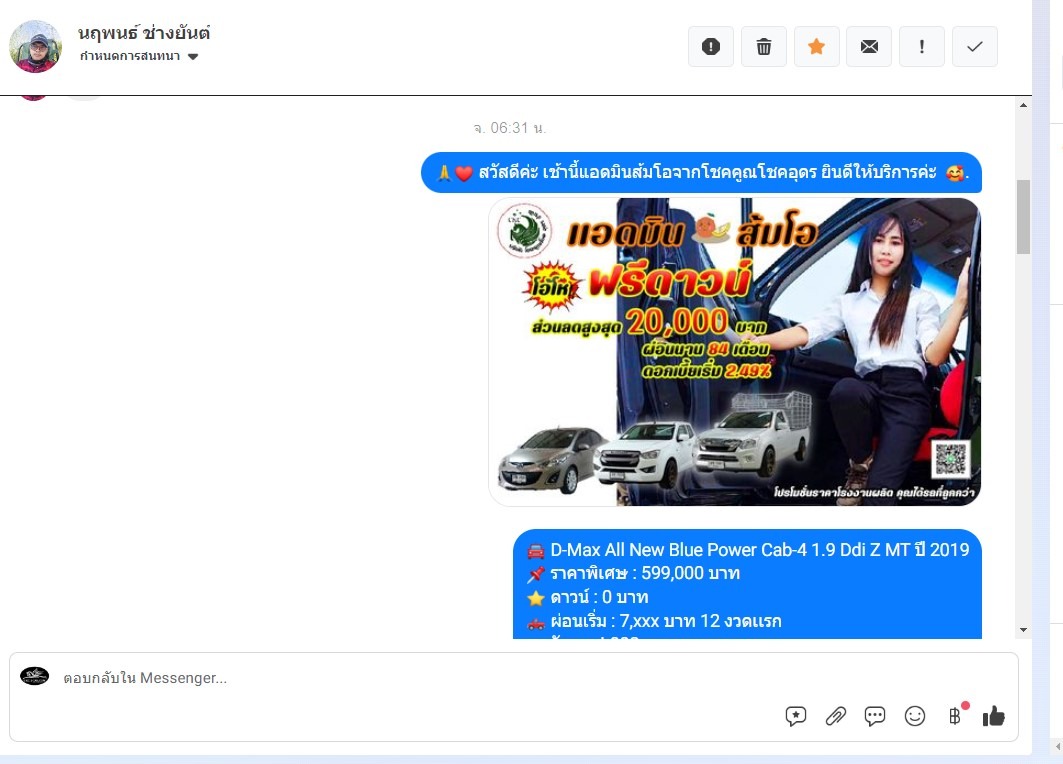Click the ราคาพิเศษ : 599,000 บาท line
Screen dimensions: 1063x764
tap(645, 574)
